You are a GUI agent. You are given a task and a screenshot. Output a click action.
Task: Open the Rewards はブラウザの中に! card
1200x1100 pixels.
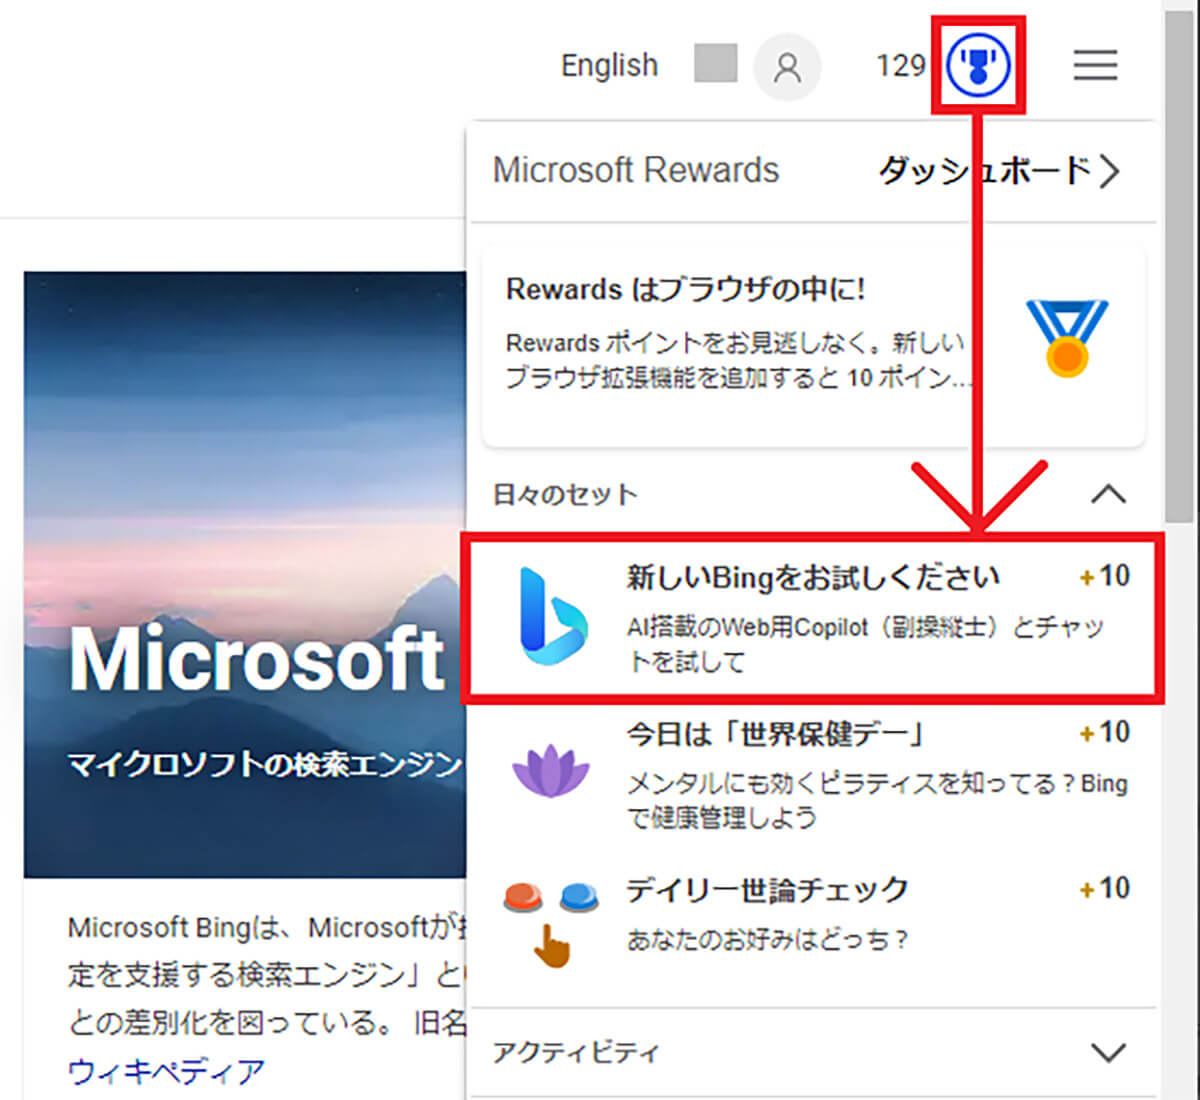point(813,346)
